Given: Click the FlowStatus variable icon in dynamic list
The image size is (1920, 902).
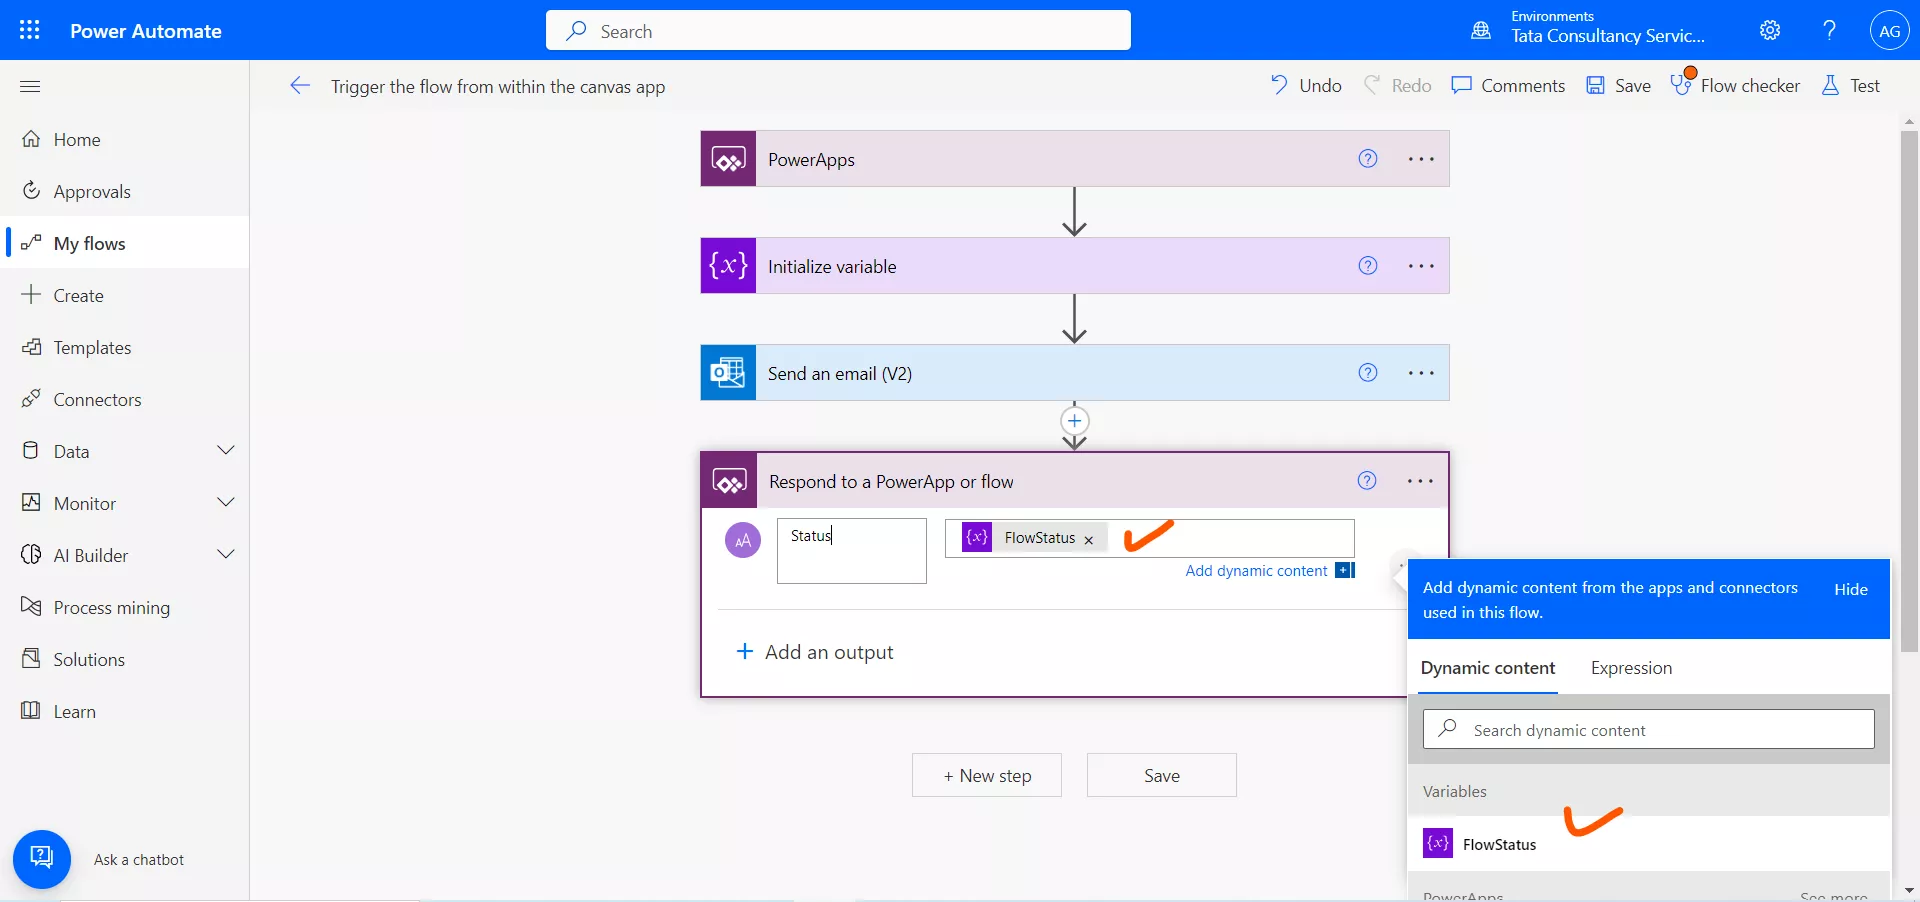Looking at the screenshot, I should (x=1438, y=843).
